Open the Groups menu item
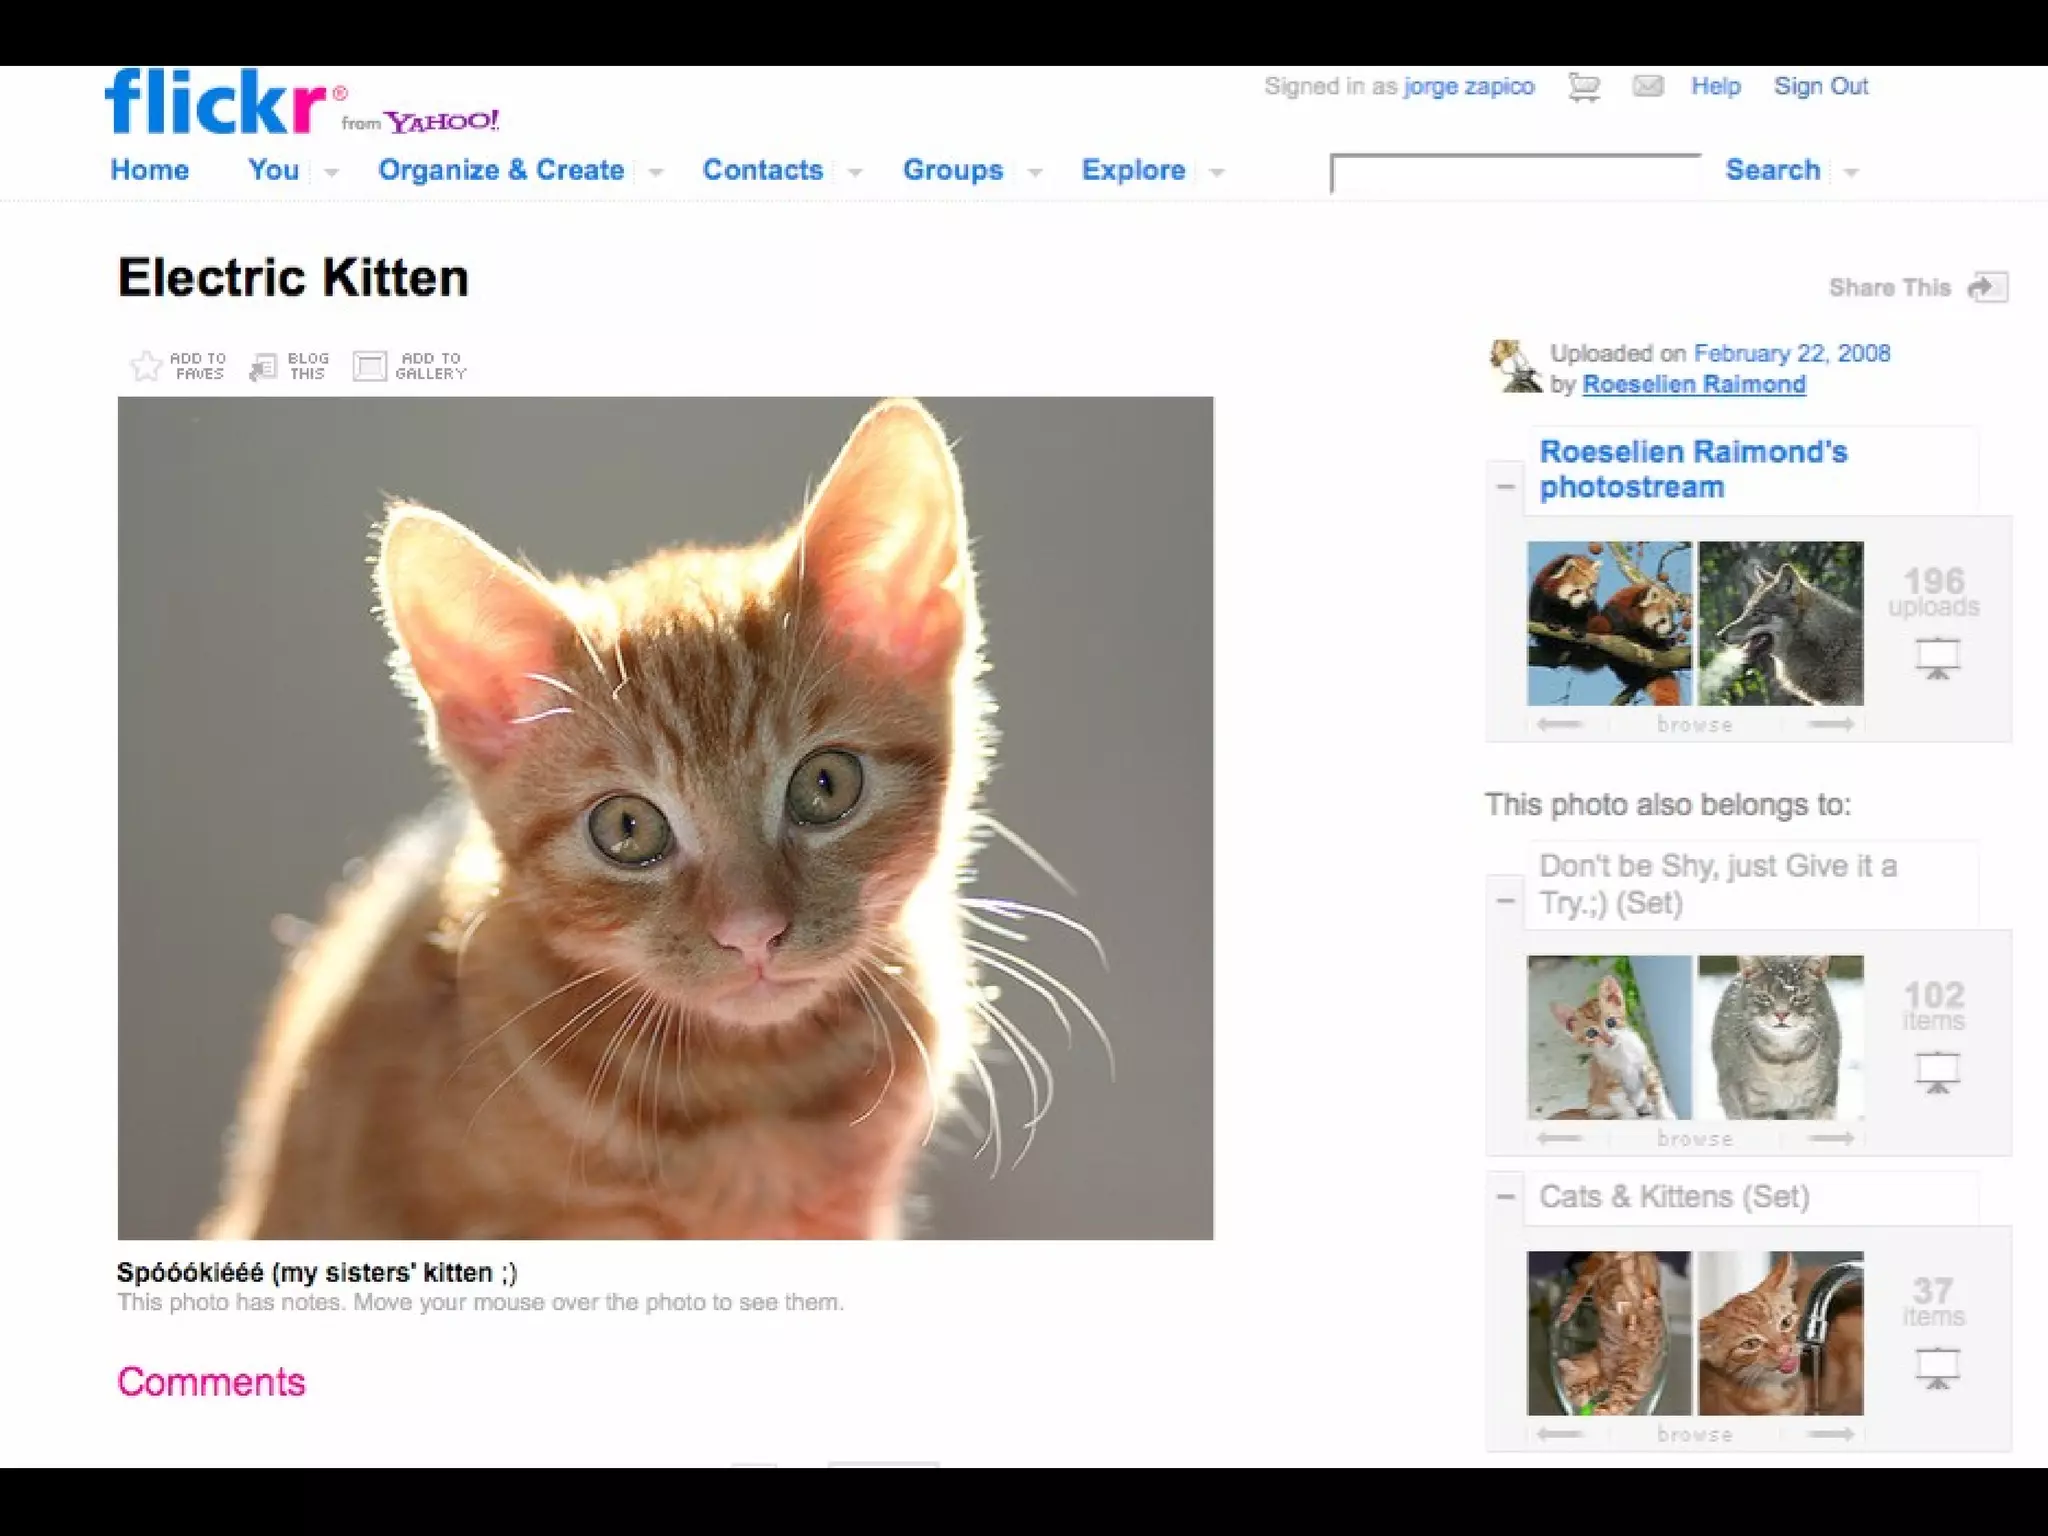Viewport: 2048px width, 1536px height. [x=952, y=170]
